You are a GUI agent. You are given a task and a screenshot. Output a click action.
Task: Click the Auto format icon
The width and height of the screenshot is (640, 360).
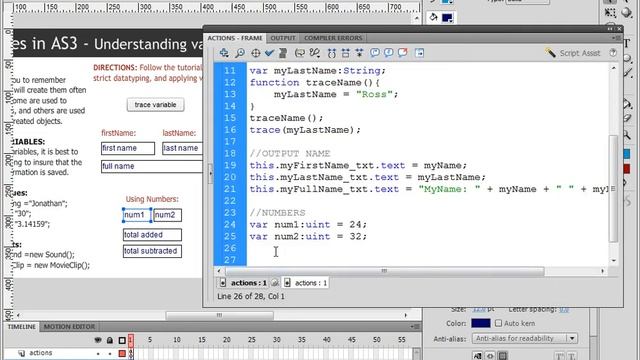pos(282,53)
